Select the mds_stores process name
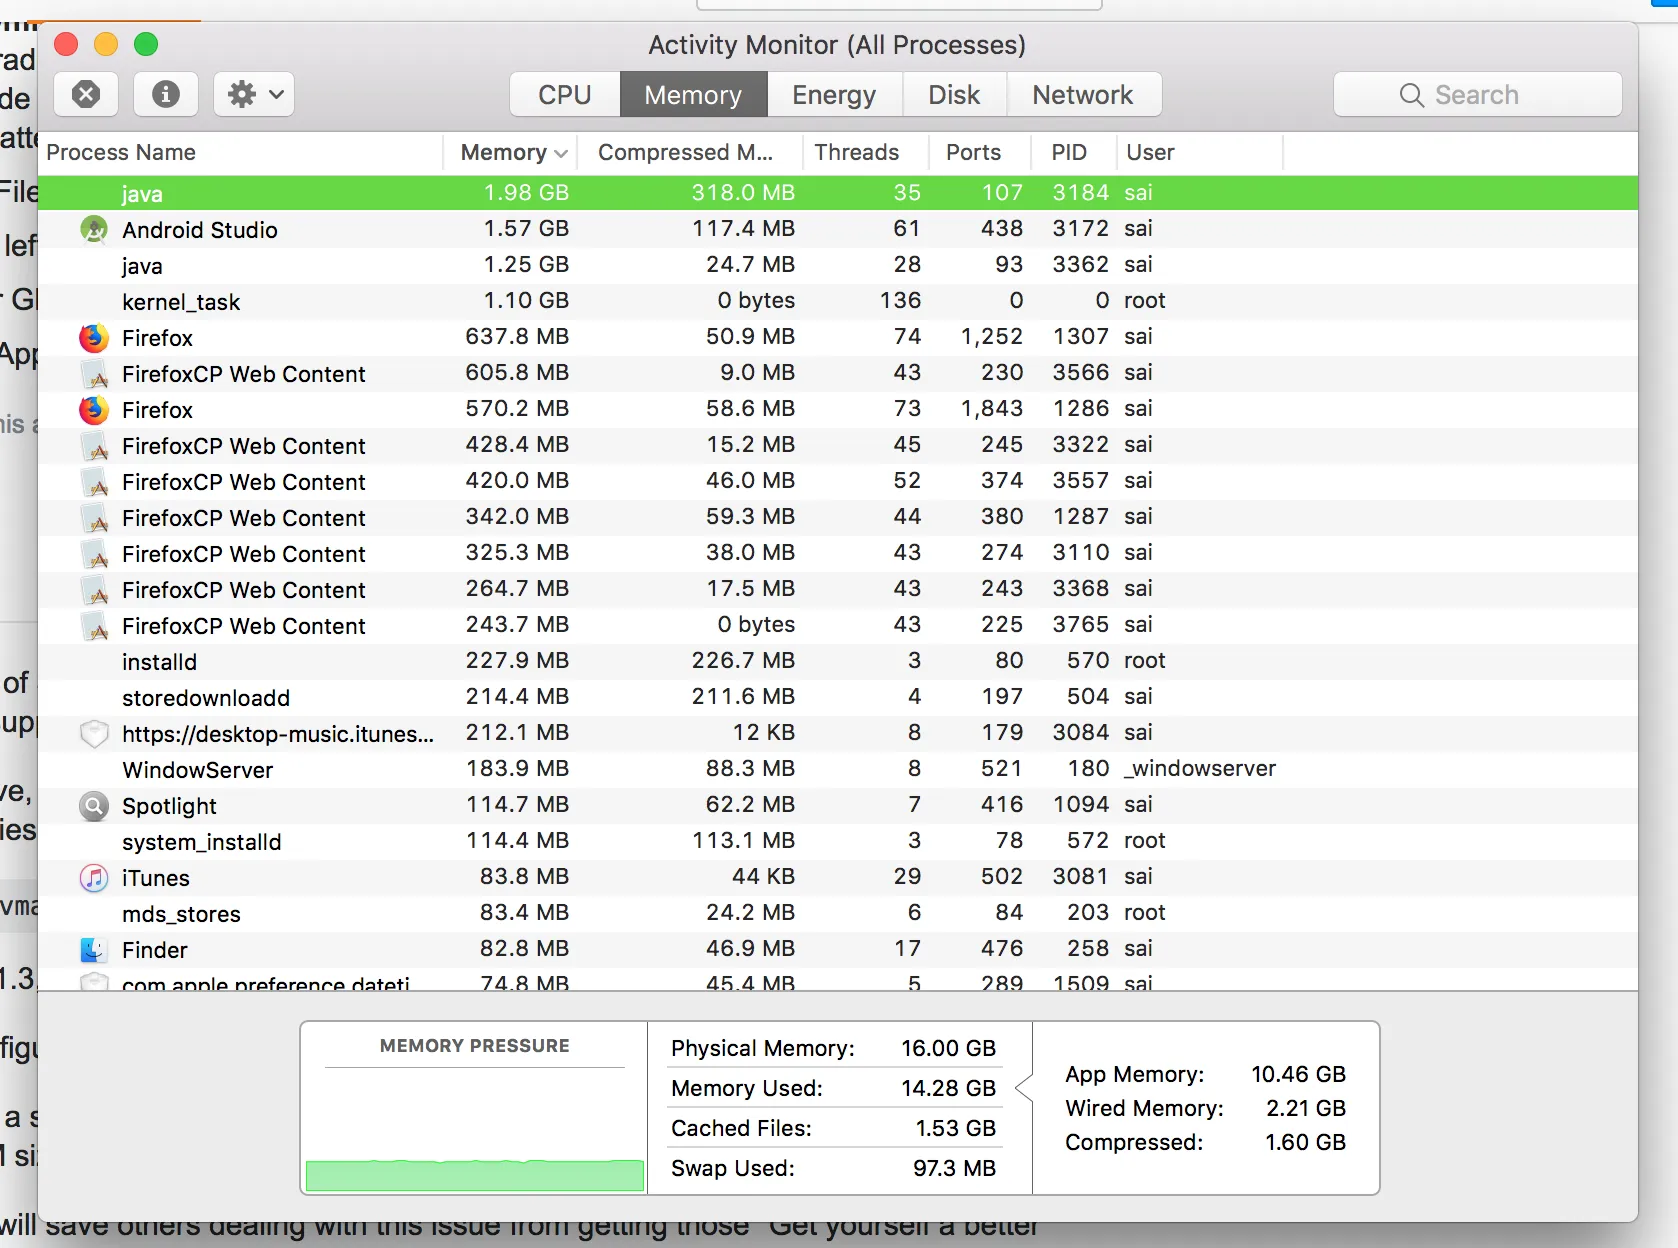Viewport: 1678px width, 1248px height. pyautogui.click(x=181, y=914)
